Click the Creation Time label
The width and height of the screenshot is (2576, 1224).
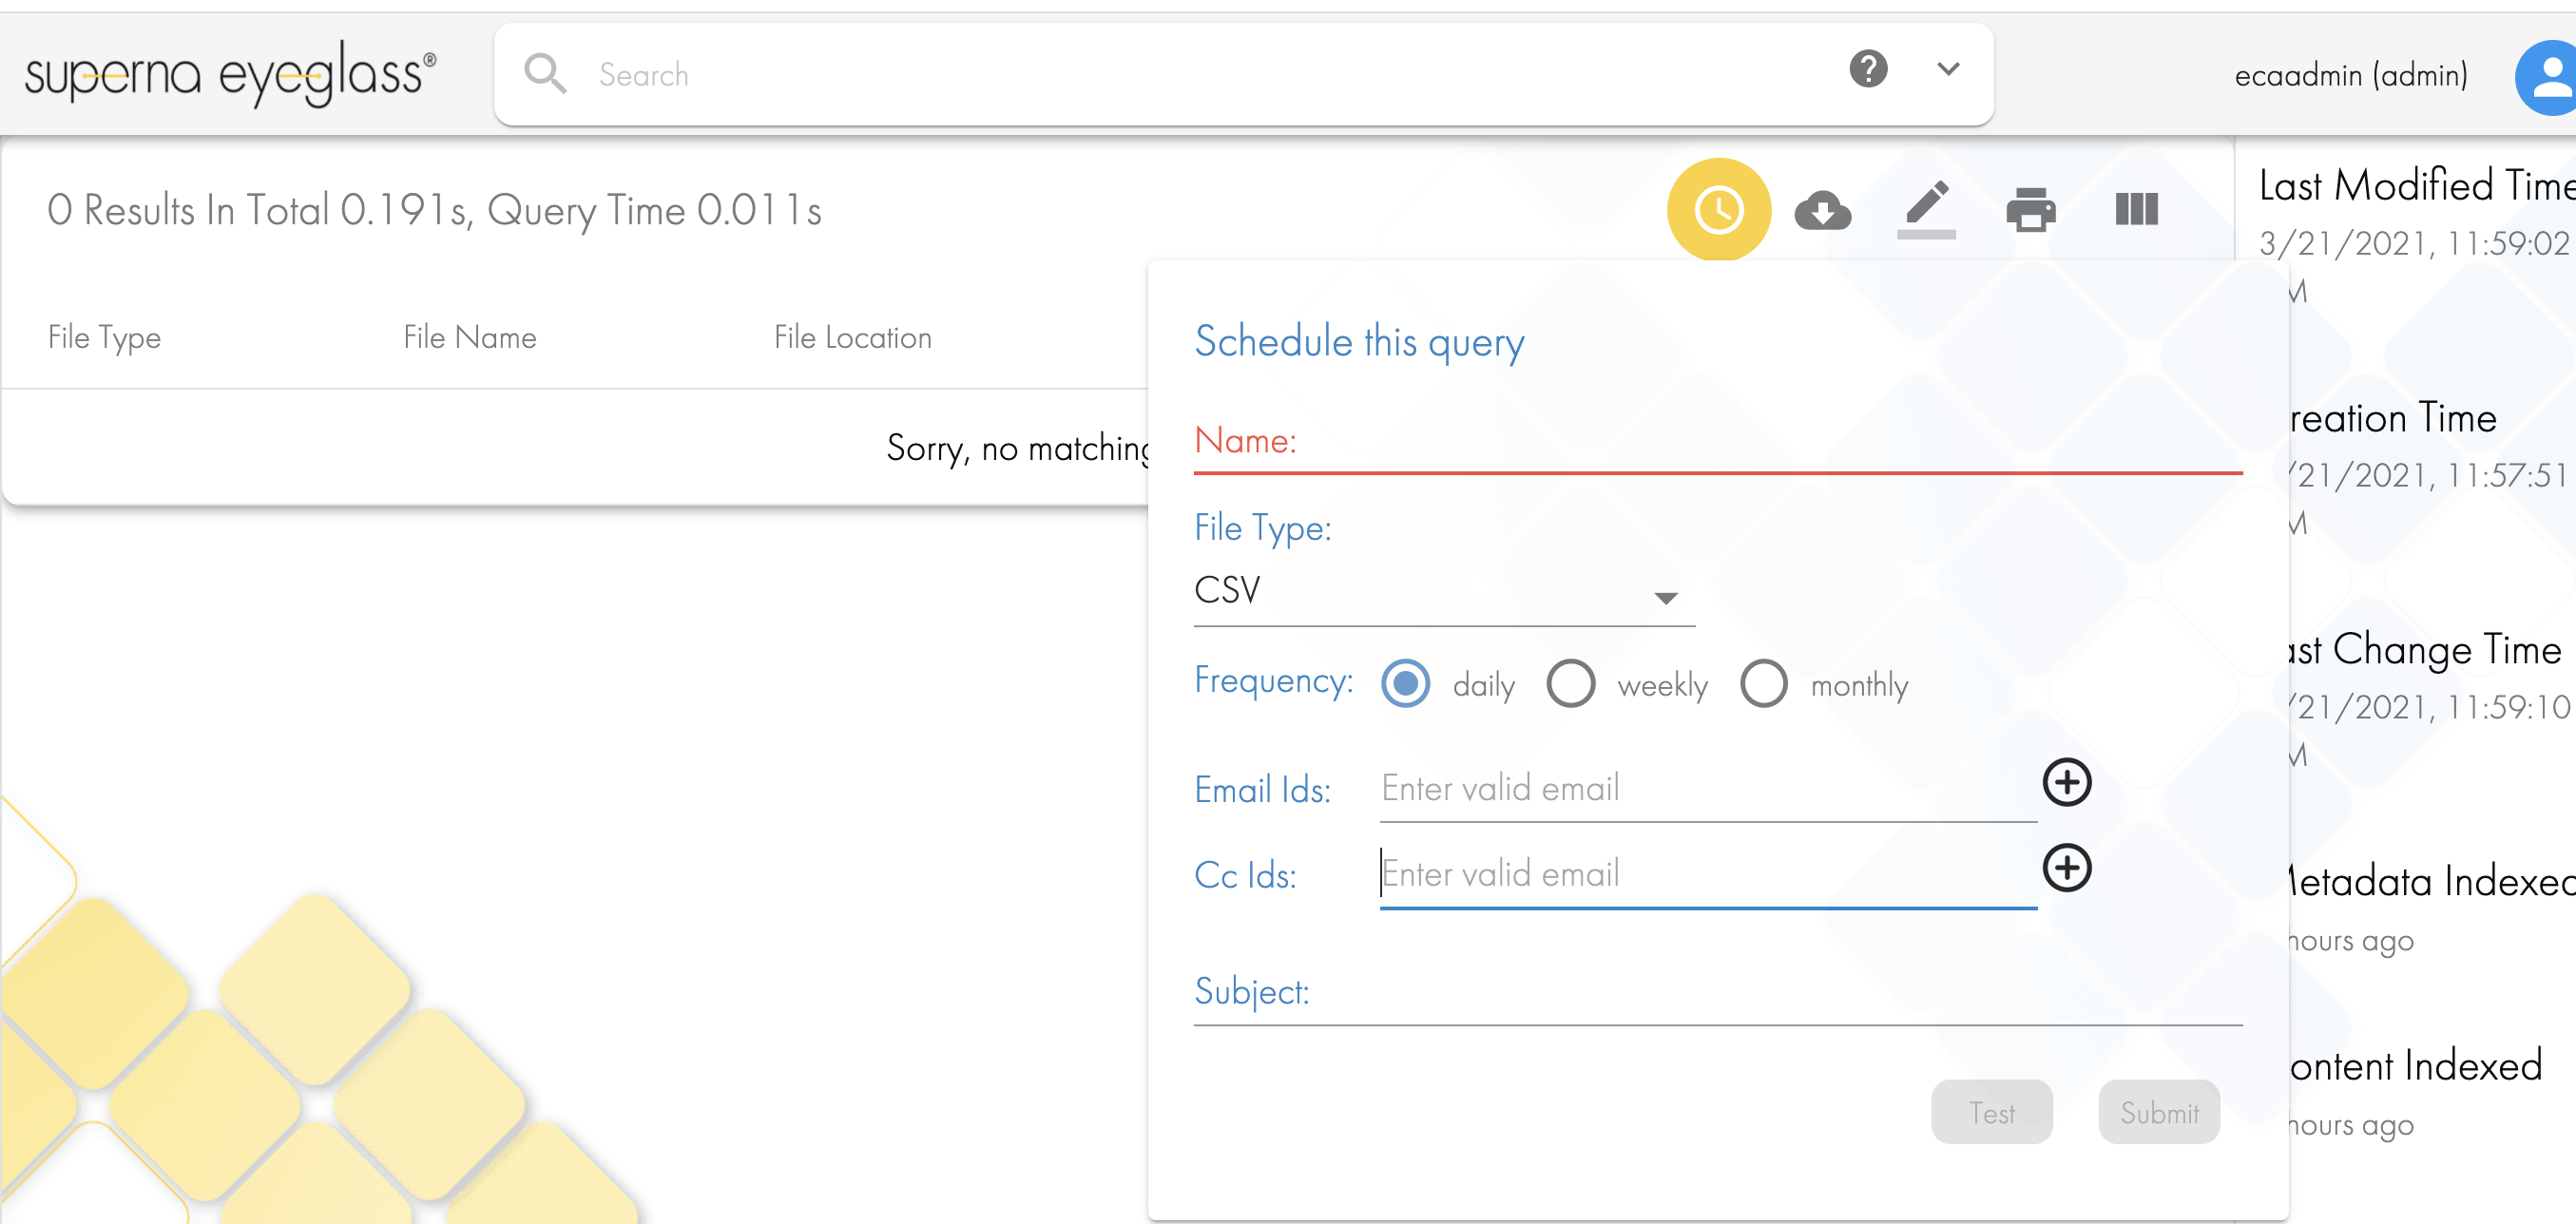coord(2393,418)
